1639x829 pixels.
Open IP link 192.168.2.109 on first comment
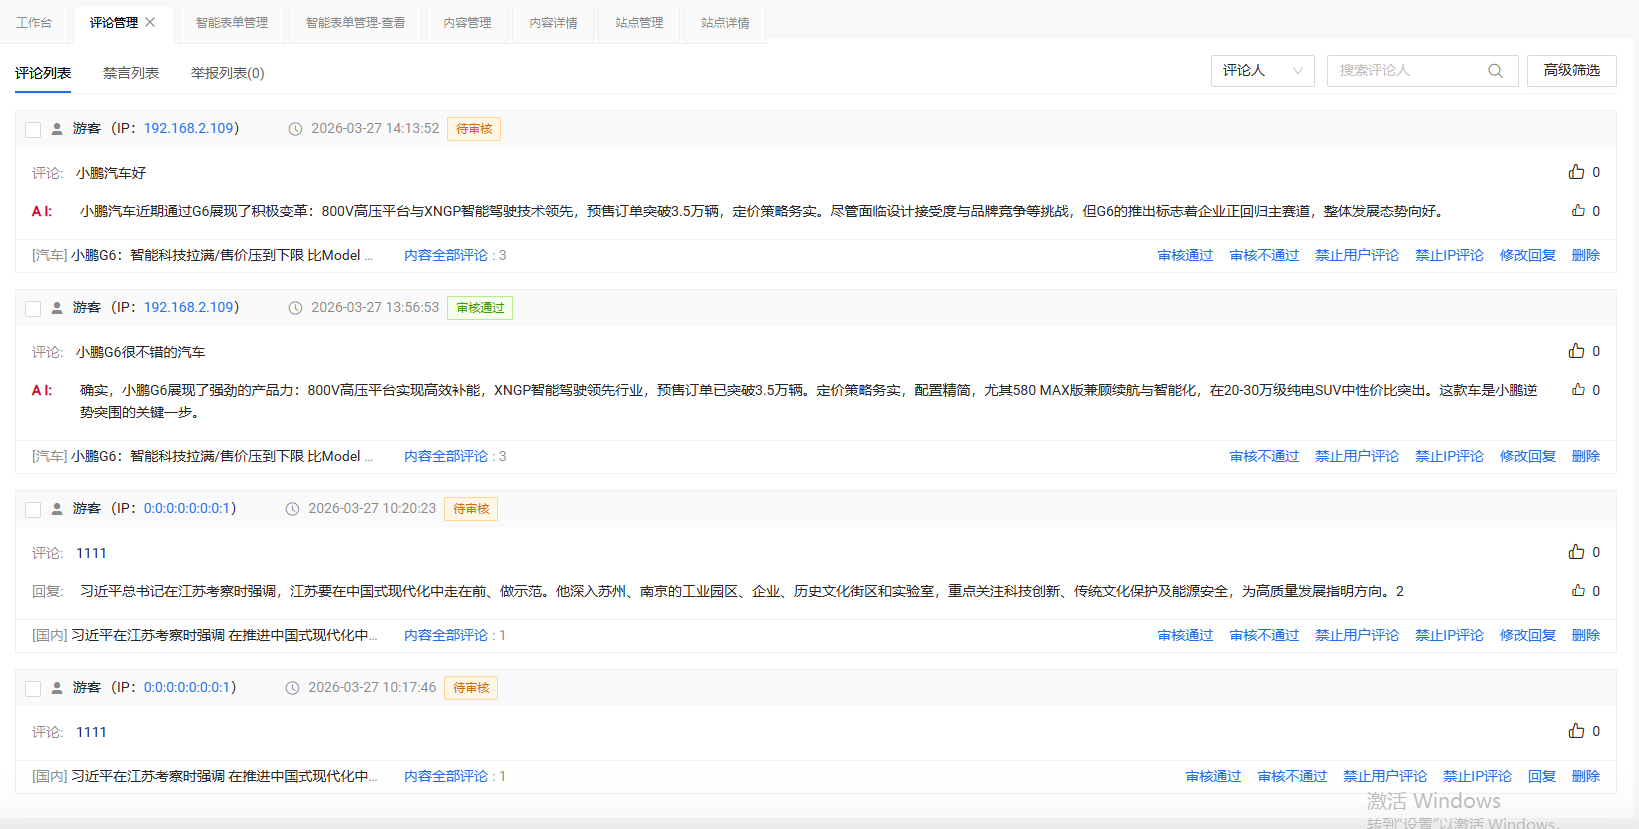coord(188,128)
